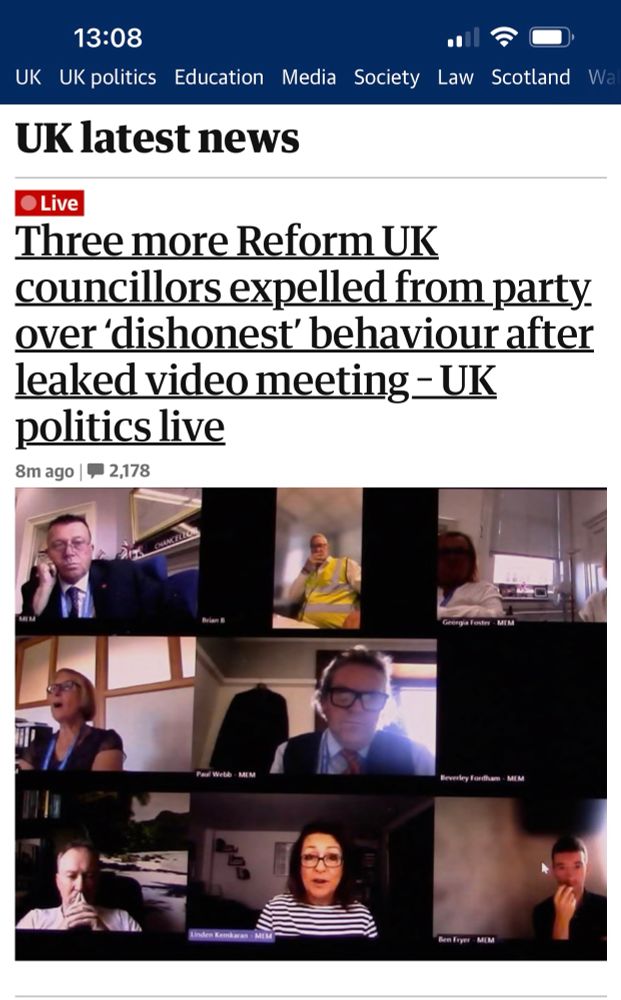Viewport: 621px width, 1000px height.
Task: View the 2,178 comments count
Action: pos(129,471)
